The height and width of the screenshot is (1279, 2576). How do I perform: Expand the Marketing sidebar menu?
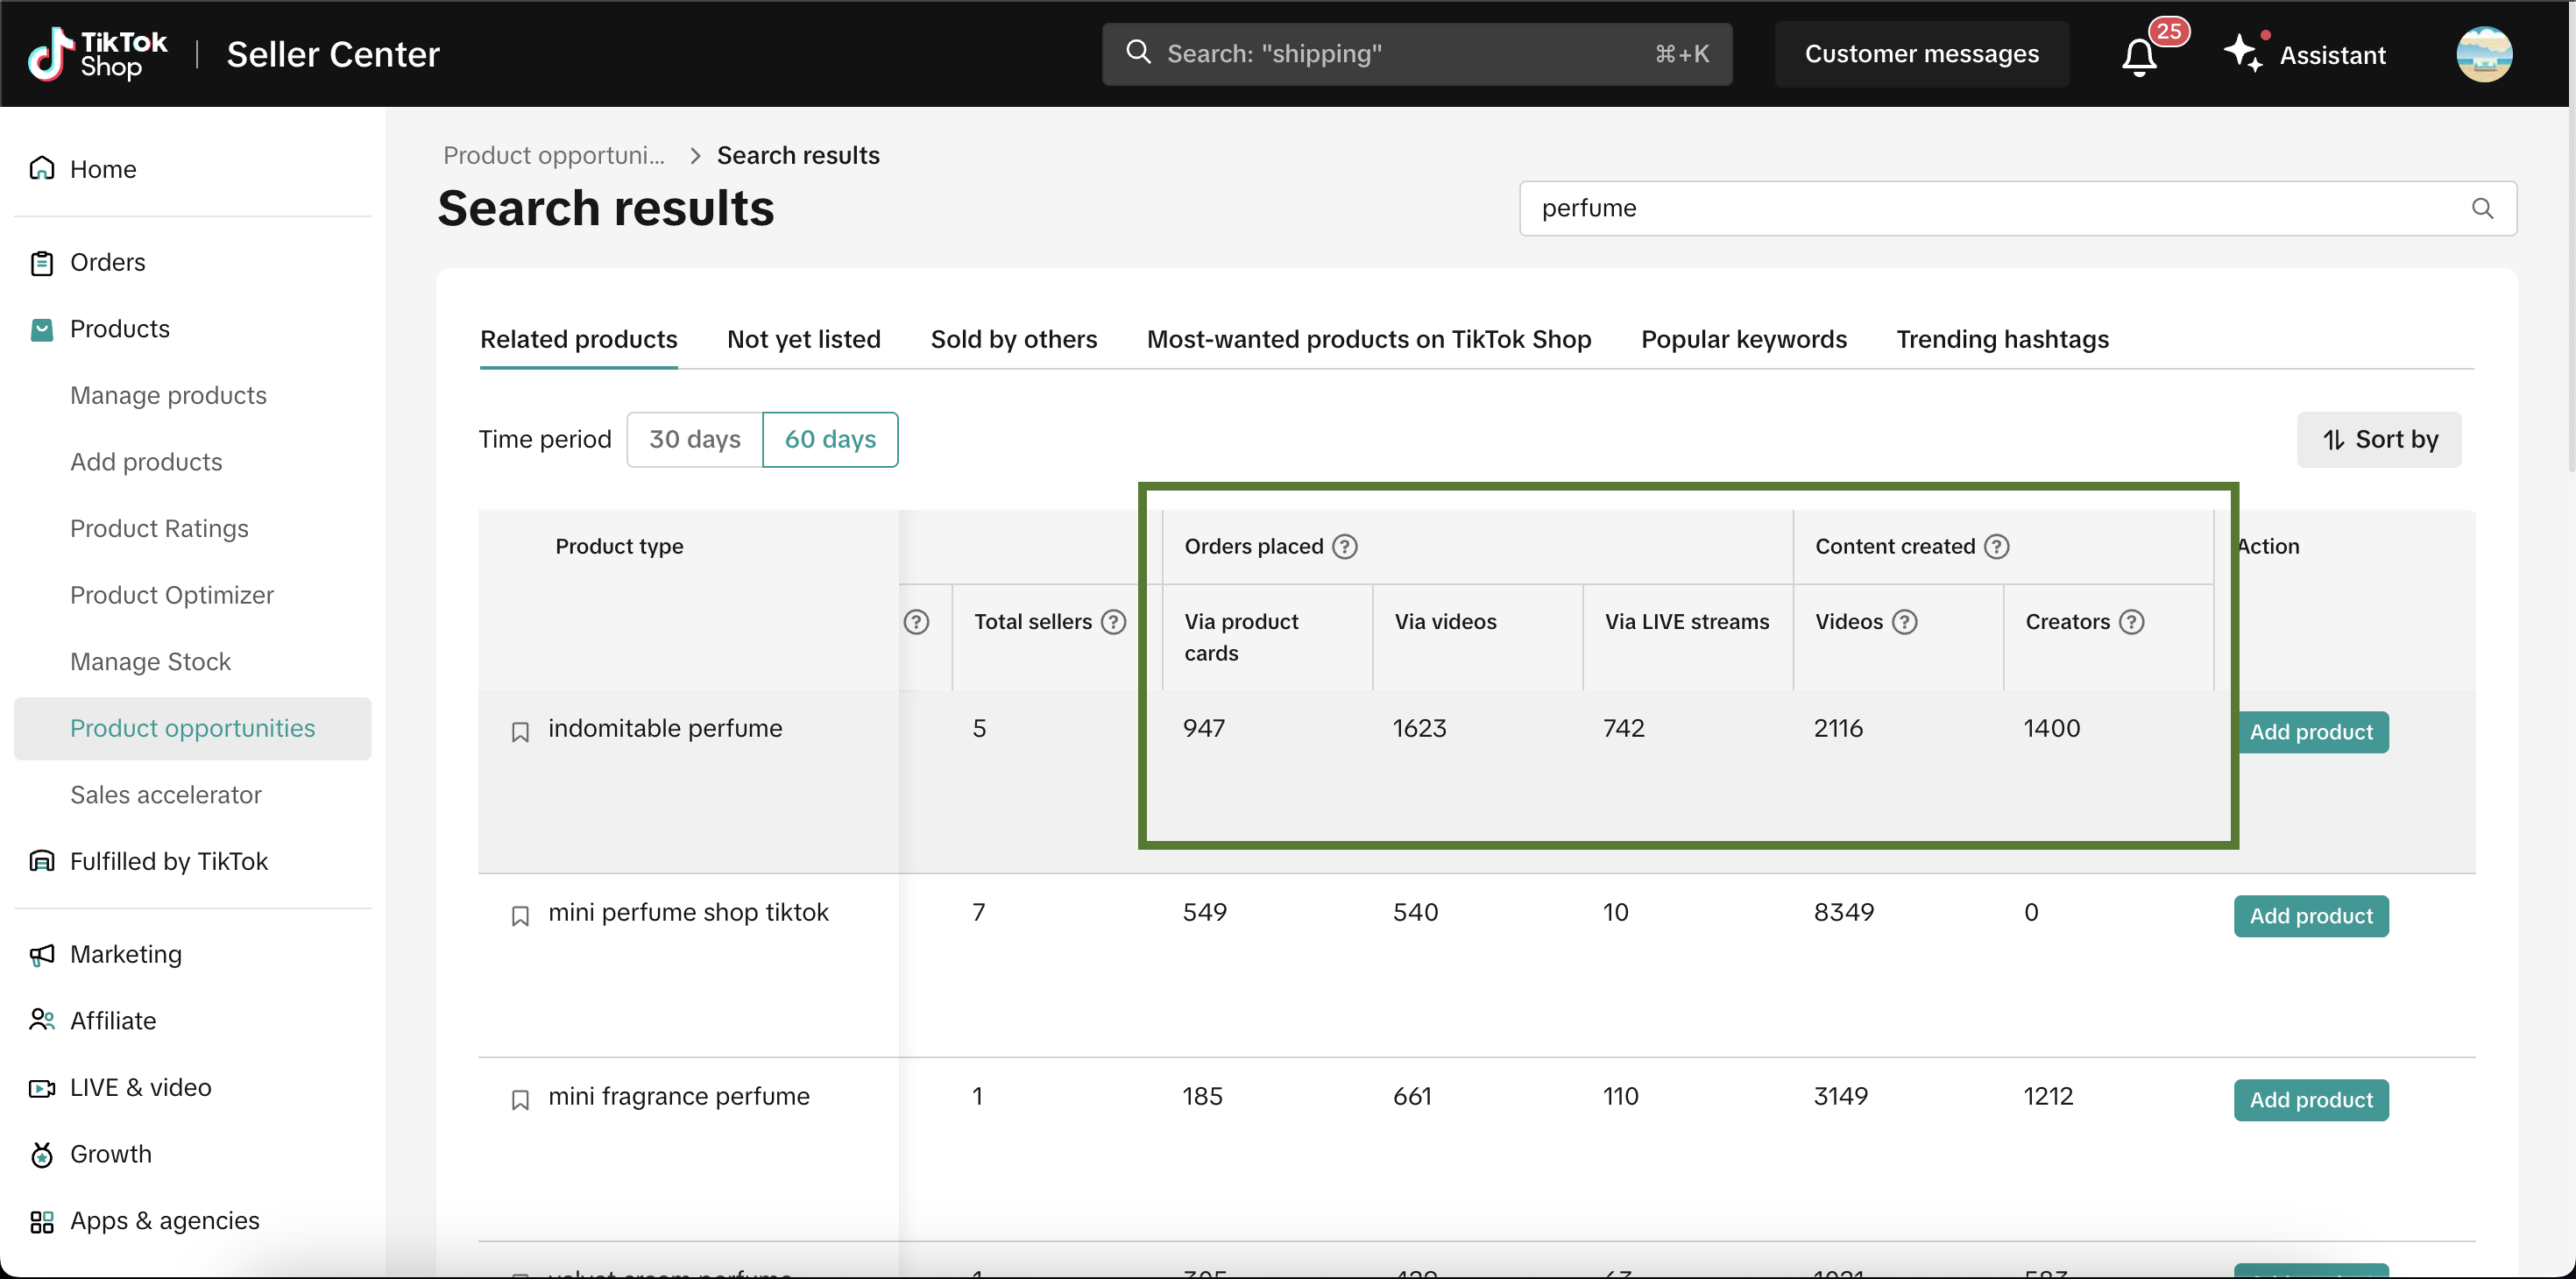coord(125,954)
